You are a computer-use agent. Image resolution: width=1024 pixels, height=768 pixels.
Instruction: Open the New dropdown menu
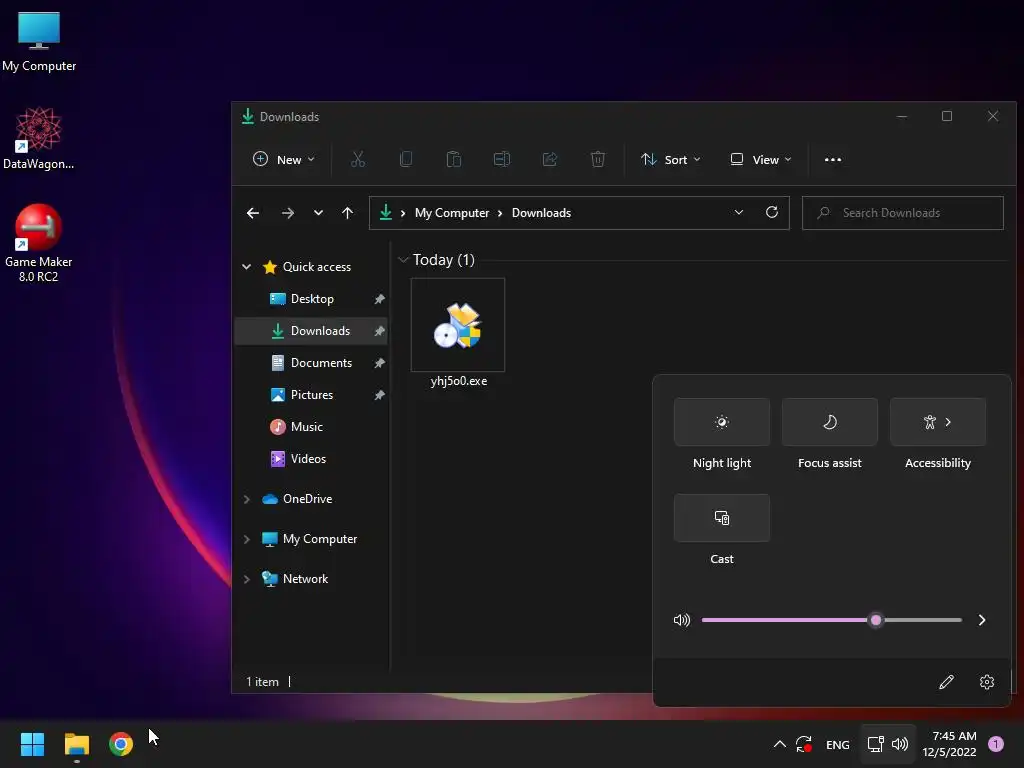[283, 159]
